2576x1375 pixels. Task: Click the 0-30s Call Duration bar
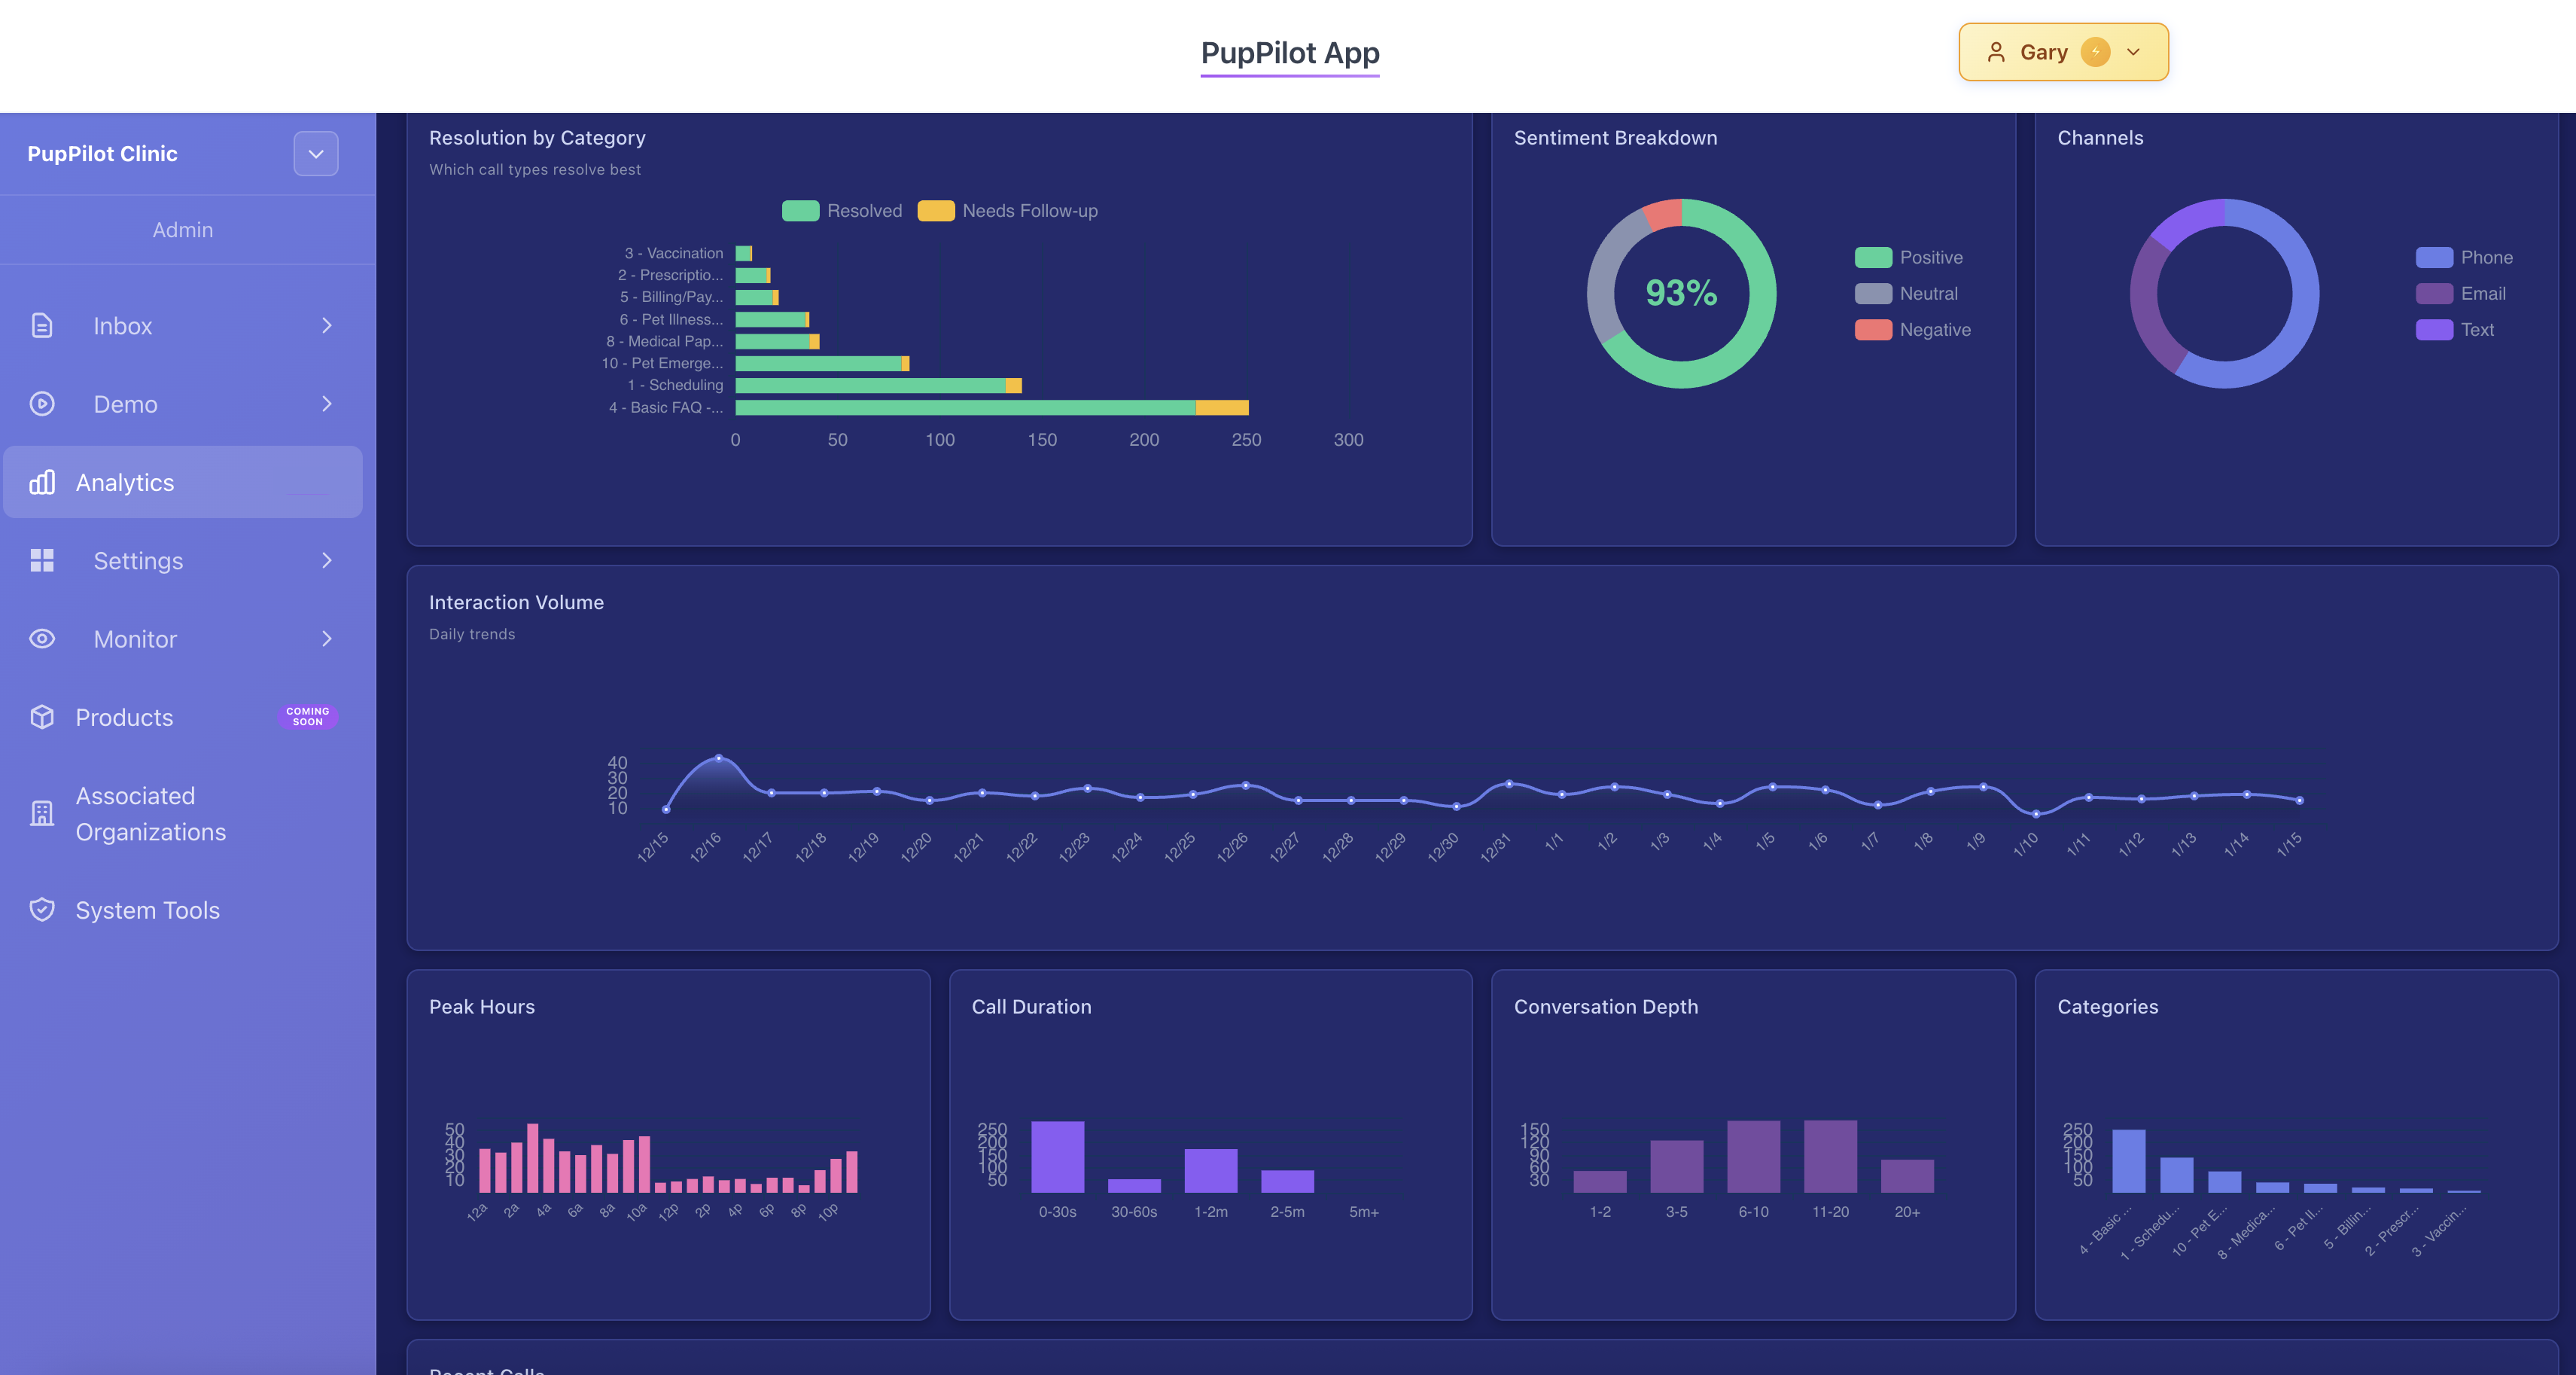1057,1157
